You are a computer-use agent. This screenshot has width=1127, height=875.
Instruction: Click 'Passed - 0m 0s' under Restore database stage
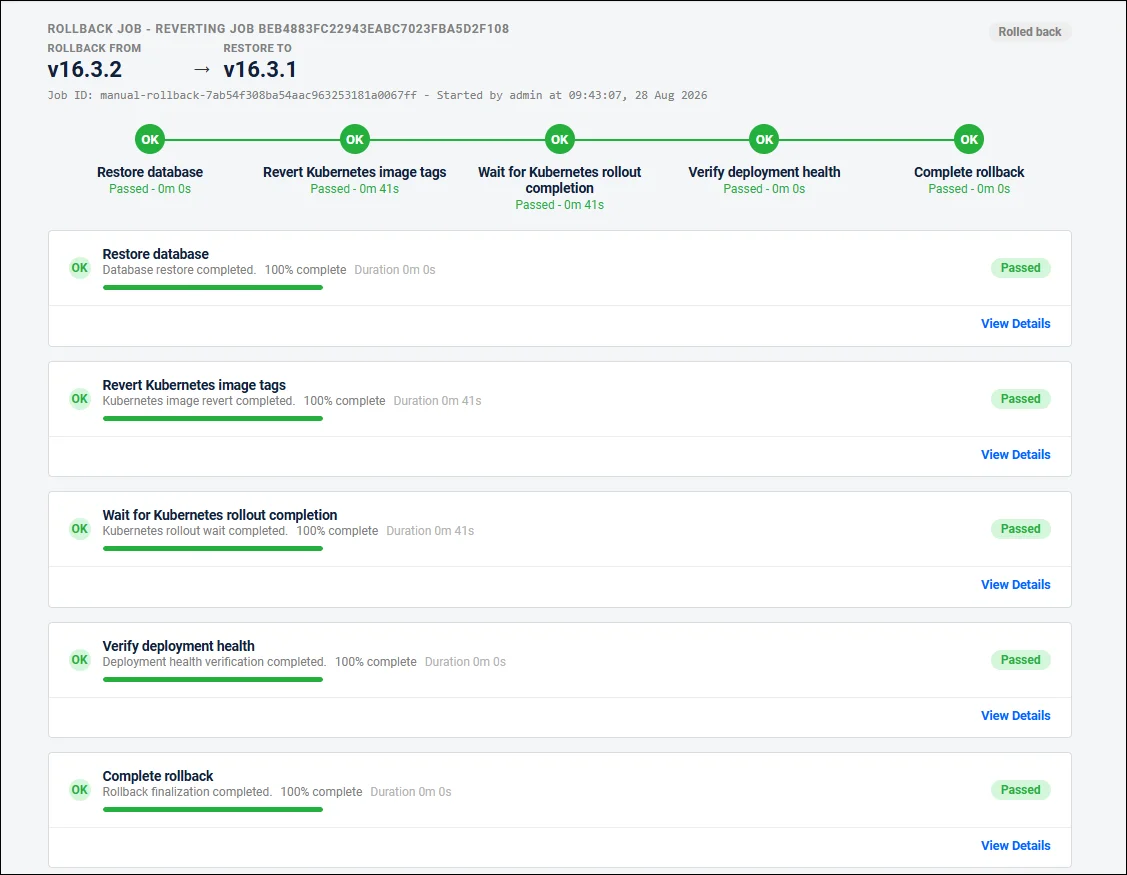[x=150, y=189]
